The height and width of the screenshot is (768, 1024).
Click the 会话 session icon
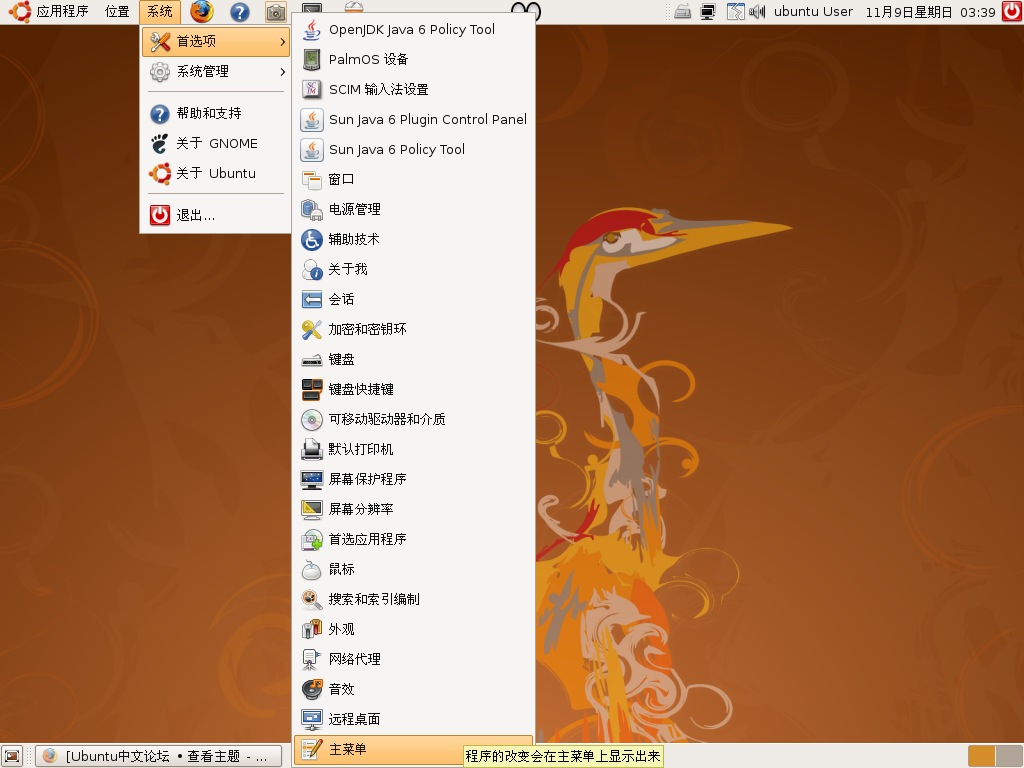pyautogui.click(x=312, y=300)
